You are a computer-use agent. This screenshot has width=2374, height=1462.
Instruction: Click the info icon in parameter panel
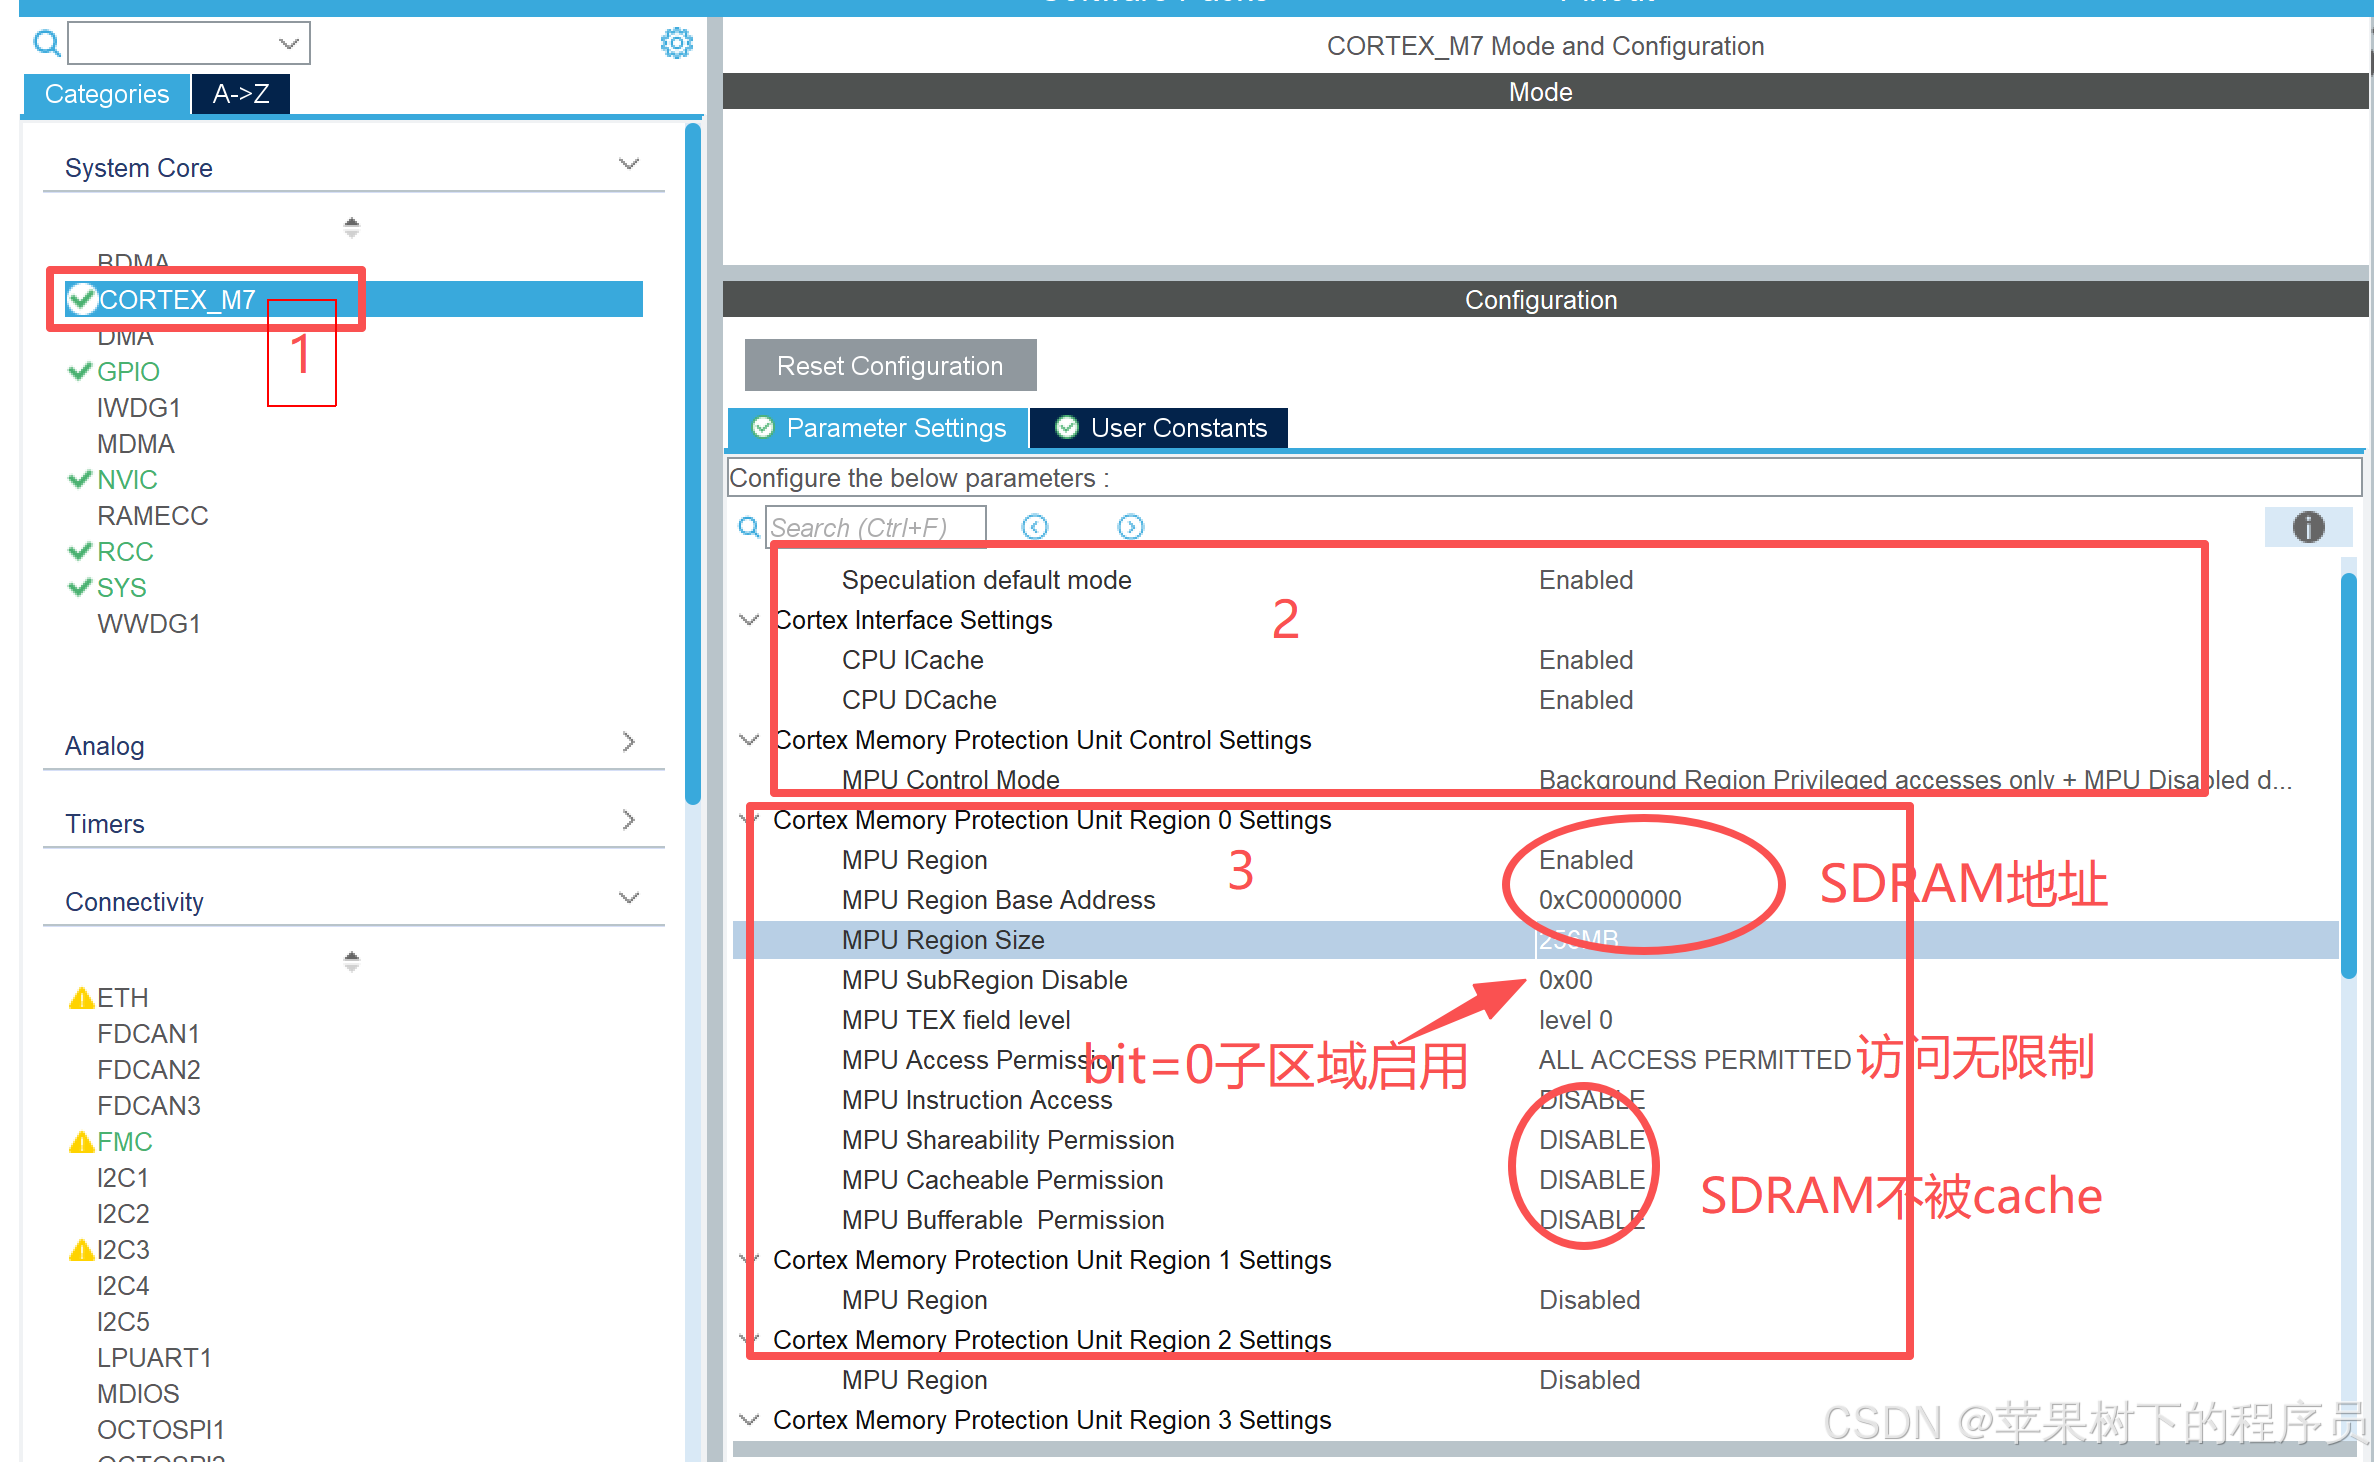2308,527
